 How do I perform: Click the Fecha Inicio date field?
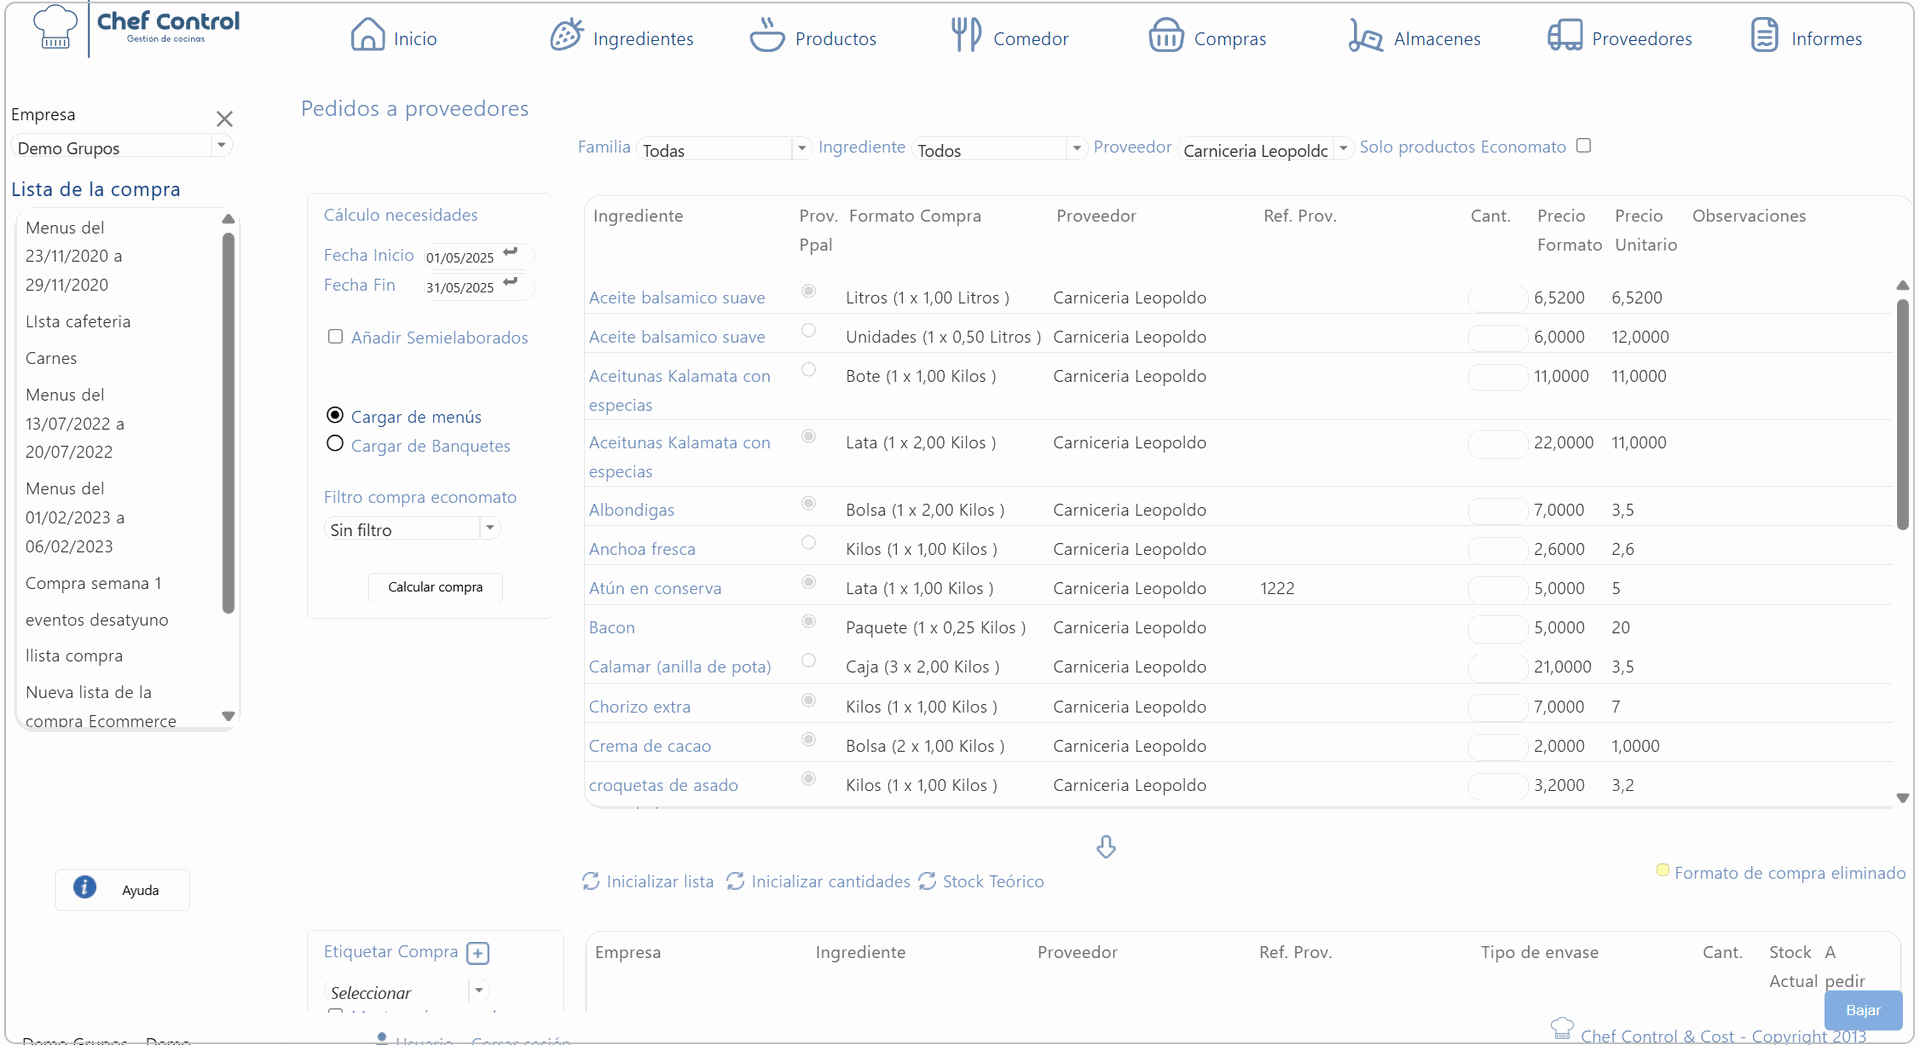[x=460, y=257]
